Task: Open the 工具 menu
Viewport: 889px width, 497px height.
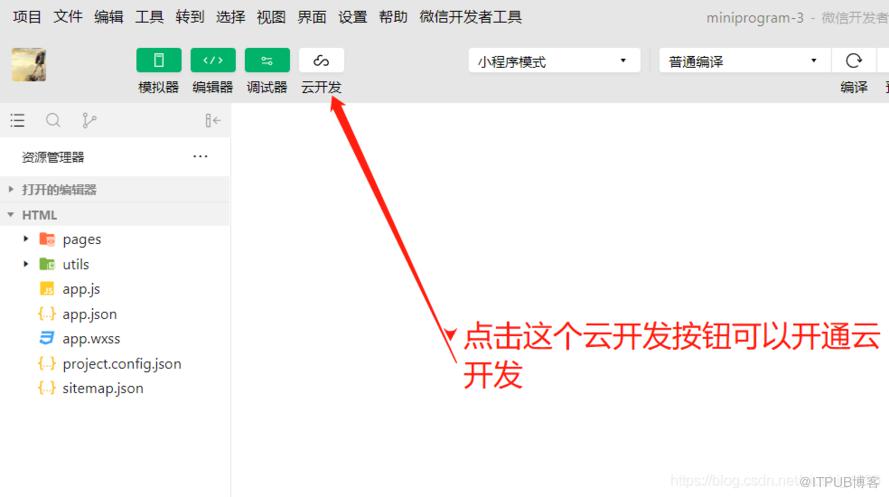Action: pyautogui.click(x=150, y=17)
